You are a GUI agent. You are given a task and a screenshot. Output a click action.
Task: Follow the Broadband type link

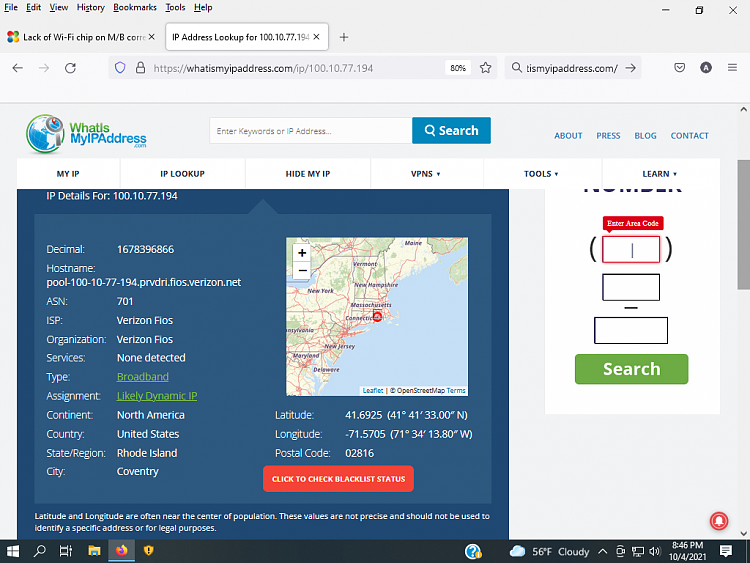pyautogui.click(x=143, y=377)
